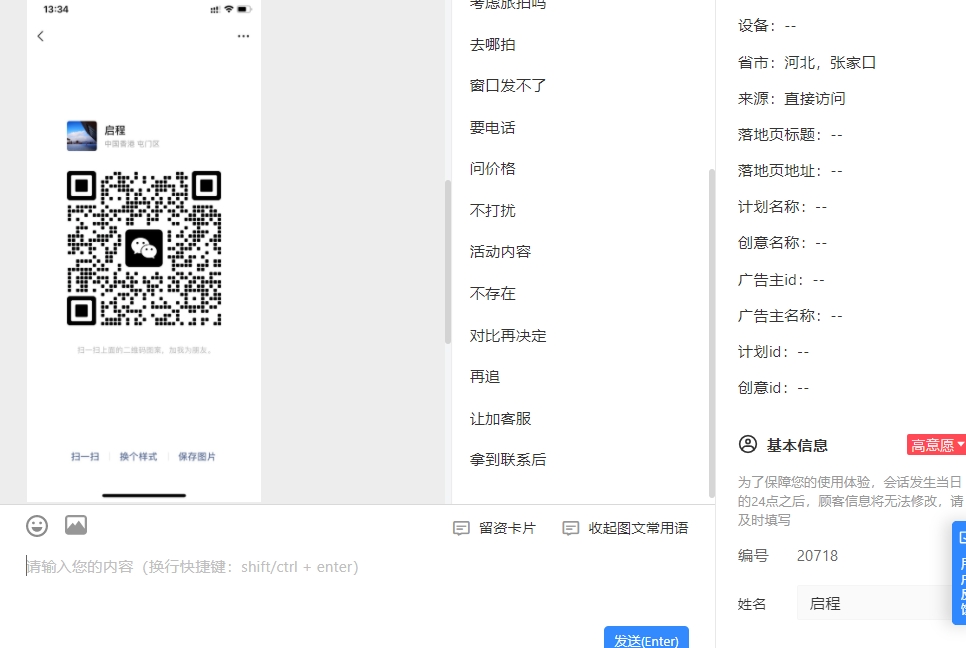Click the 计划id row
This screenshot has width=966, height=648.
[774, 352]
